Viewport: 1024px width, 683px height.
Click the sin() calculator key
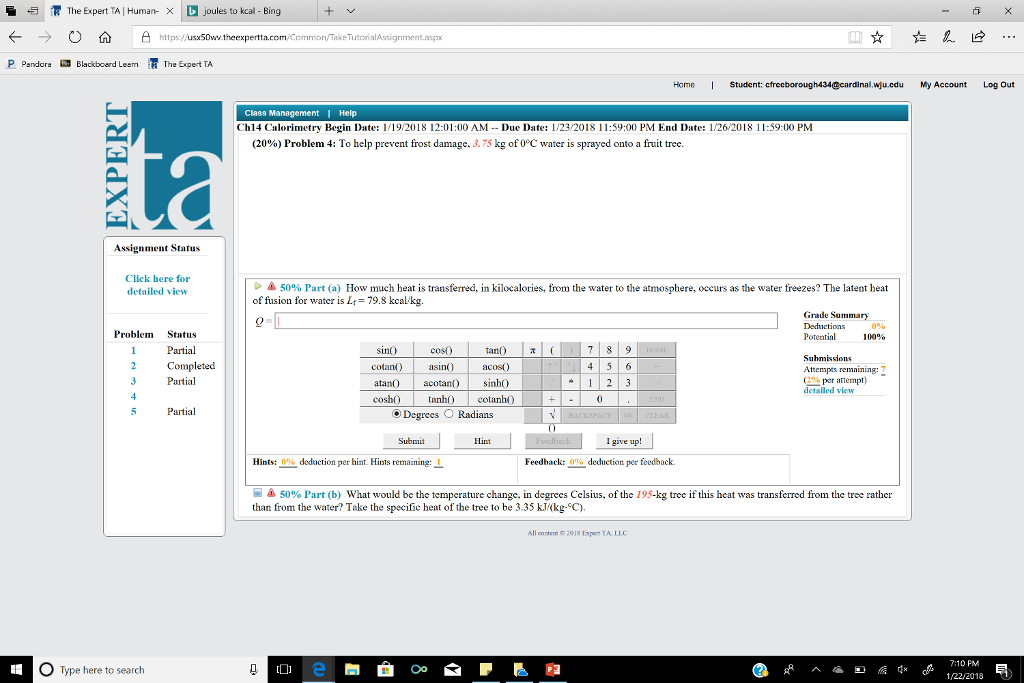(387, 351)
